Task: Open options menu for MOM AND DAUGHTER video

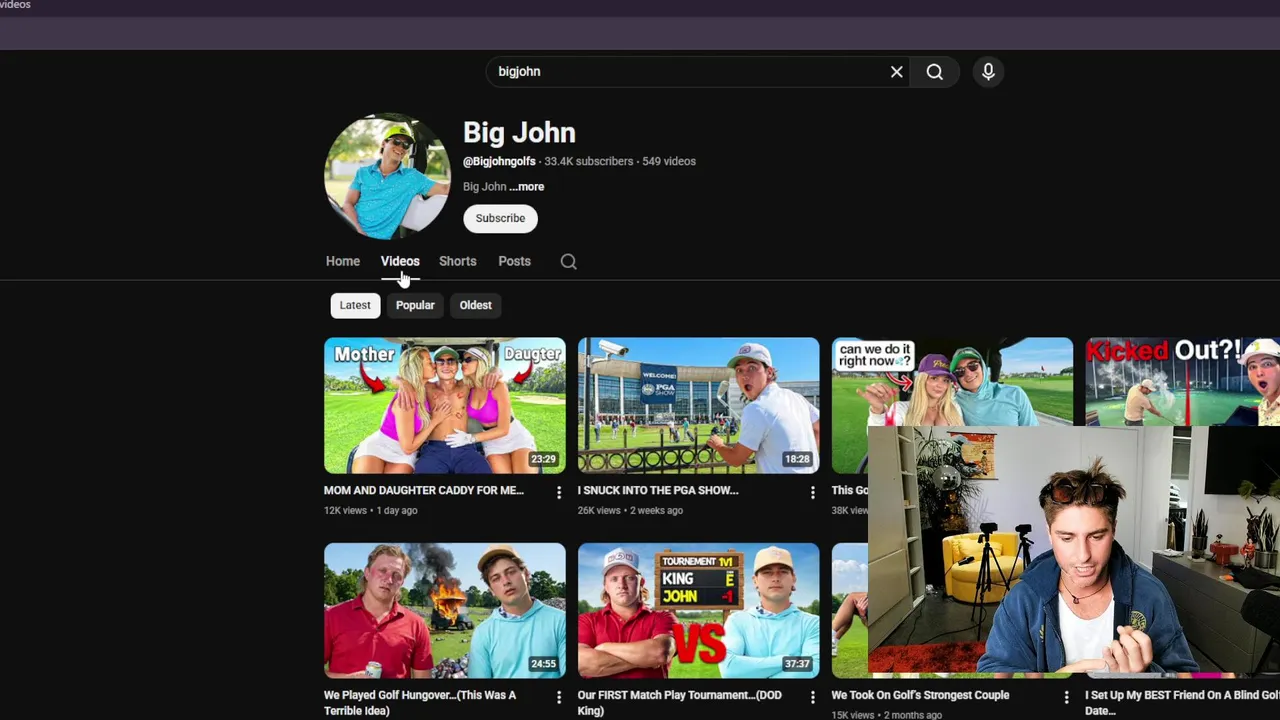Action: [x=558, y=492]
